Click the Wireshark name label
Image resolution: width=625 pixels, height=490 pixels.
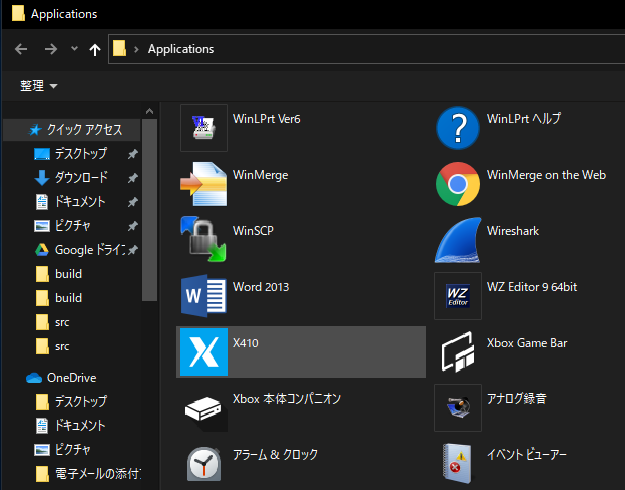tap(513, 231)
